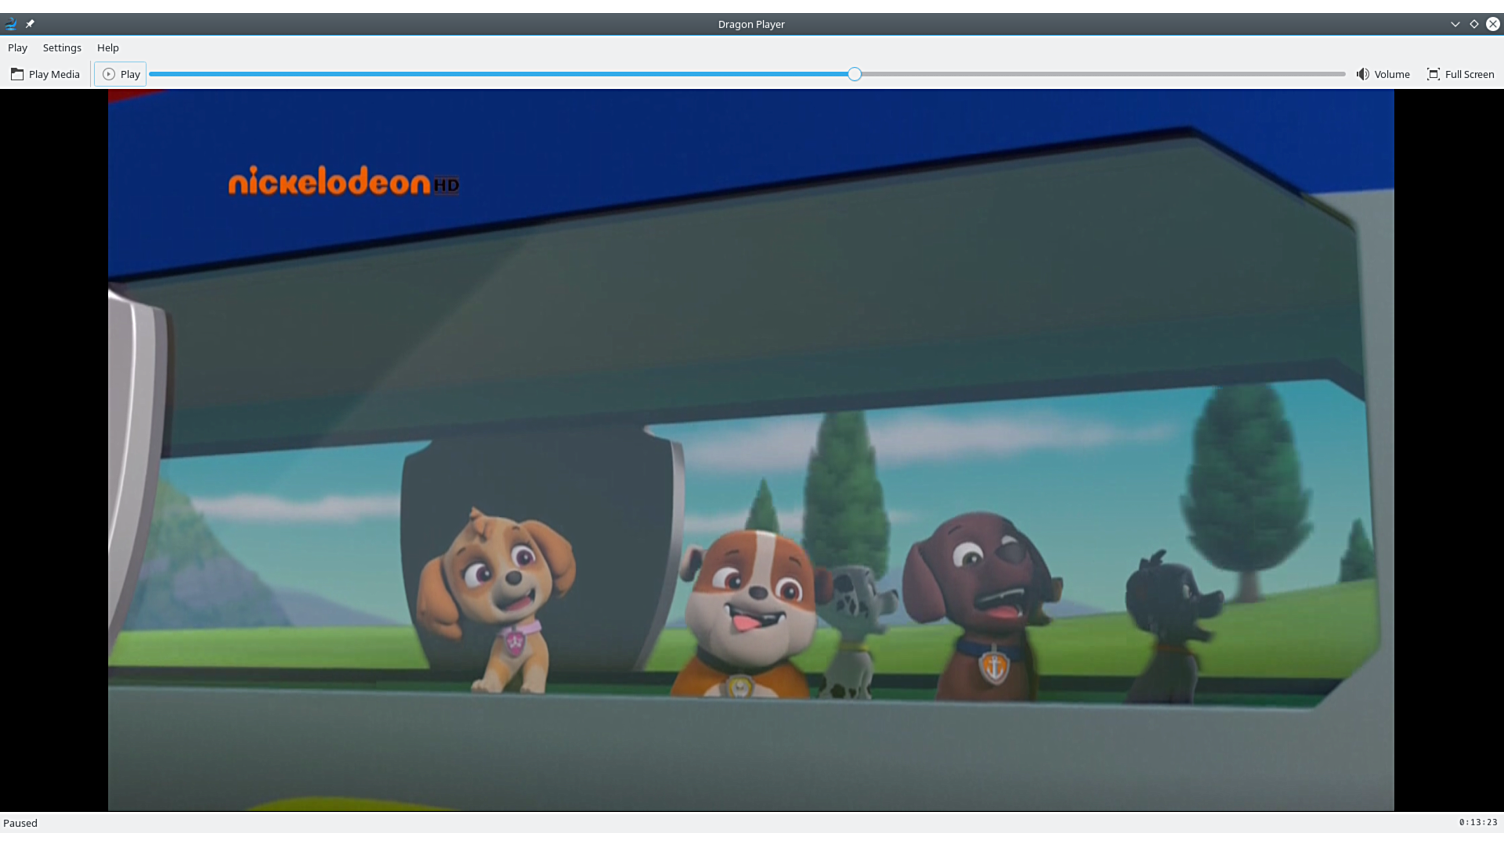Jump ahead on the unplayed grey seek track
This screenshot has width=1504, height=846.
1100,74
